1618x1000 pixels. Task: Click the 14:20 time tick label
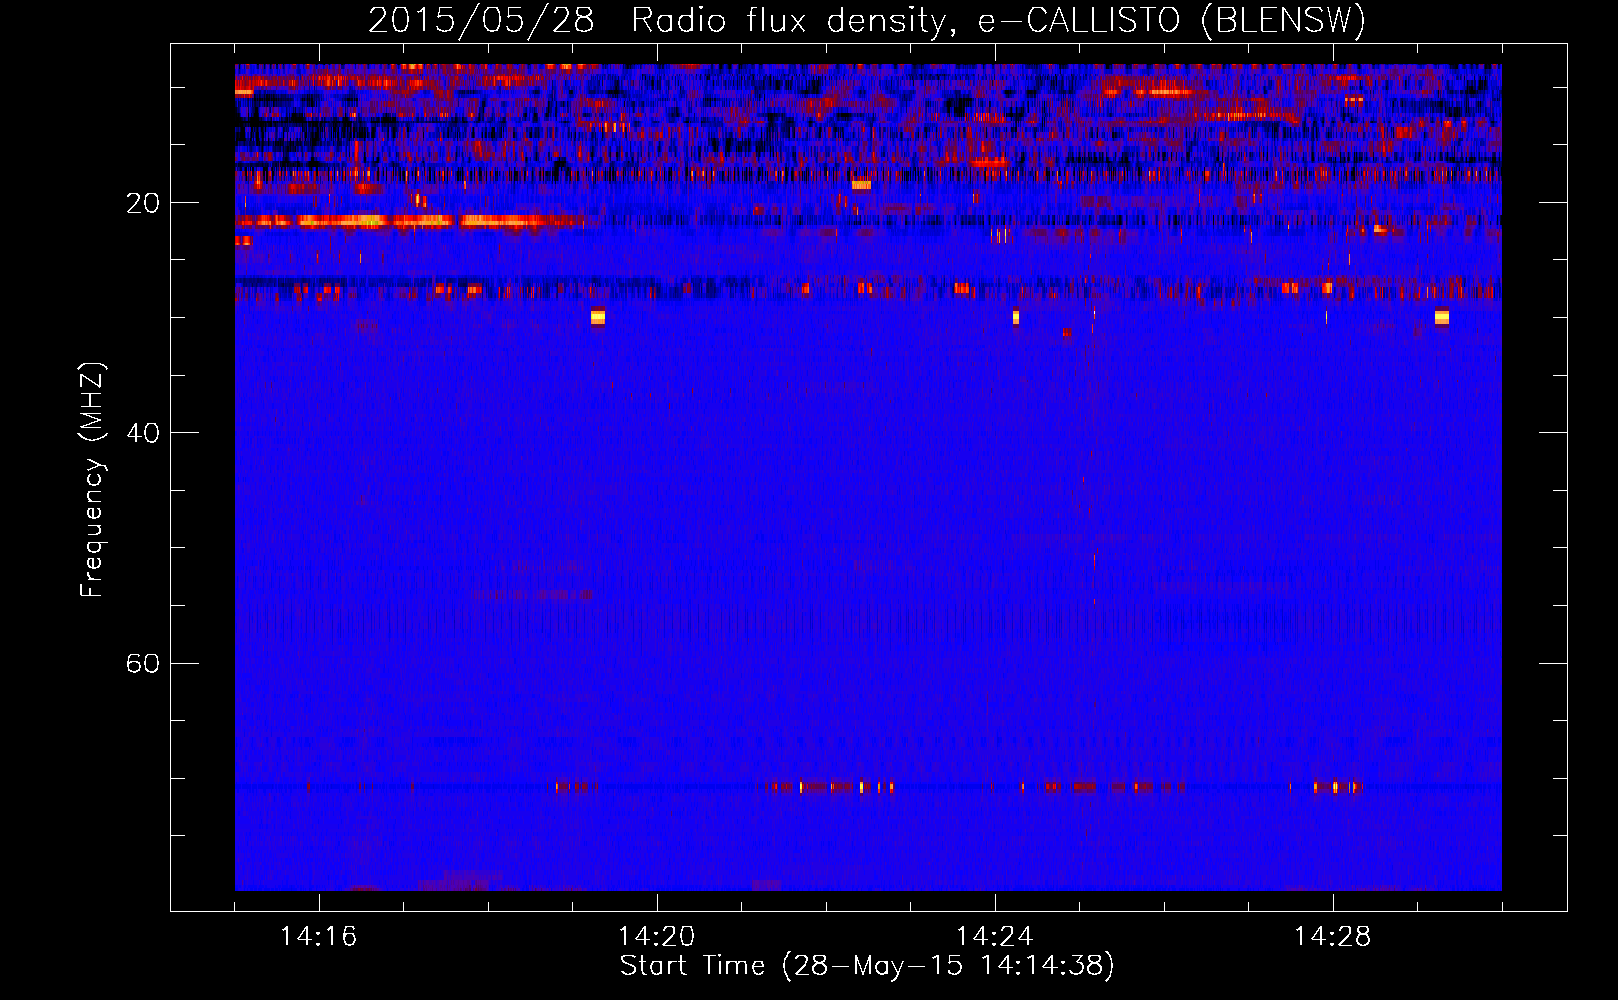click(x=657, y=937)
